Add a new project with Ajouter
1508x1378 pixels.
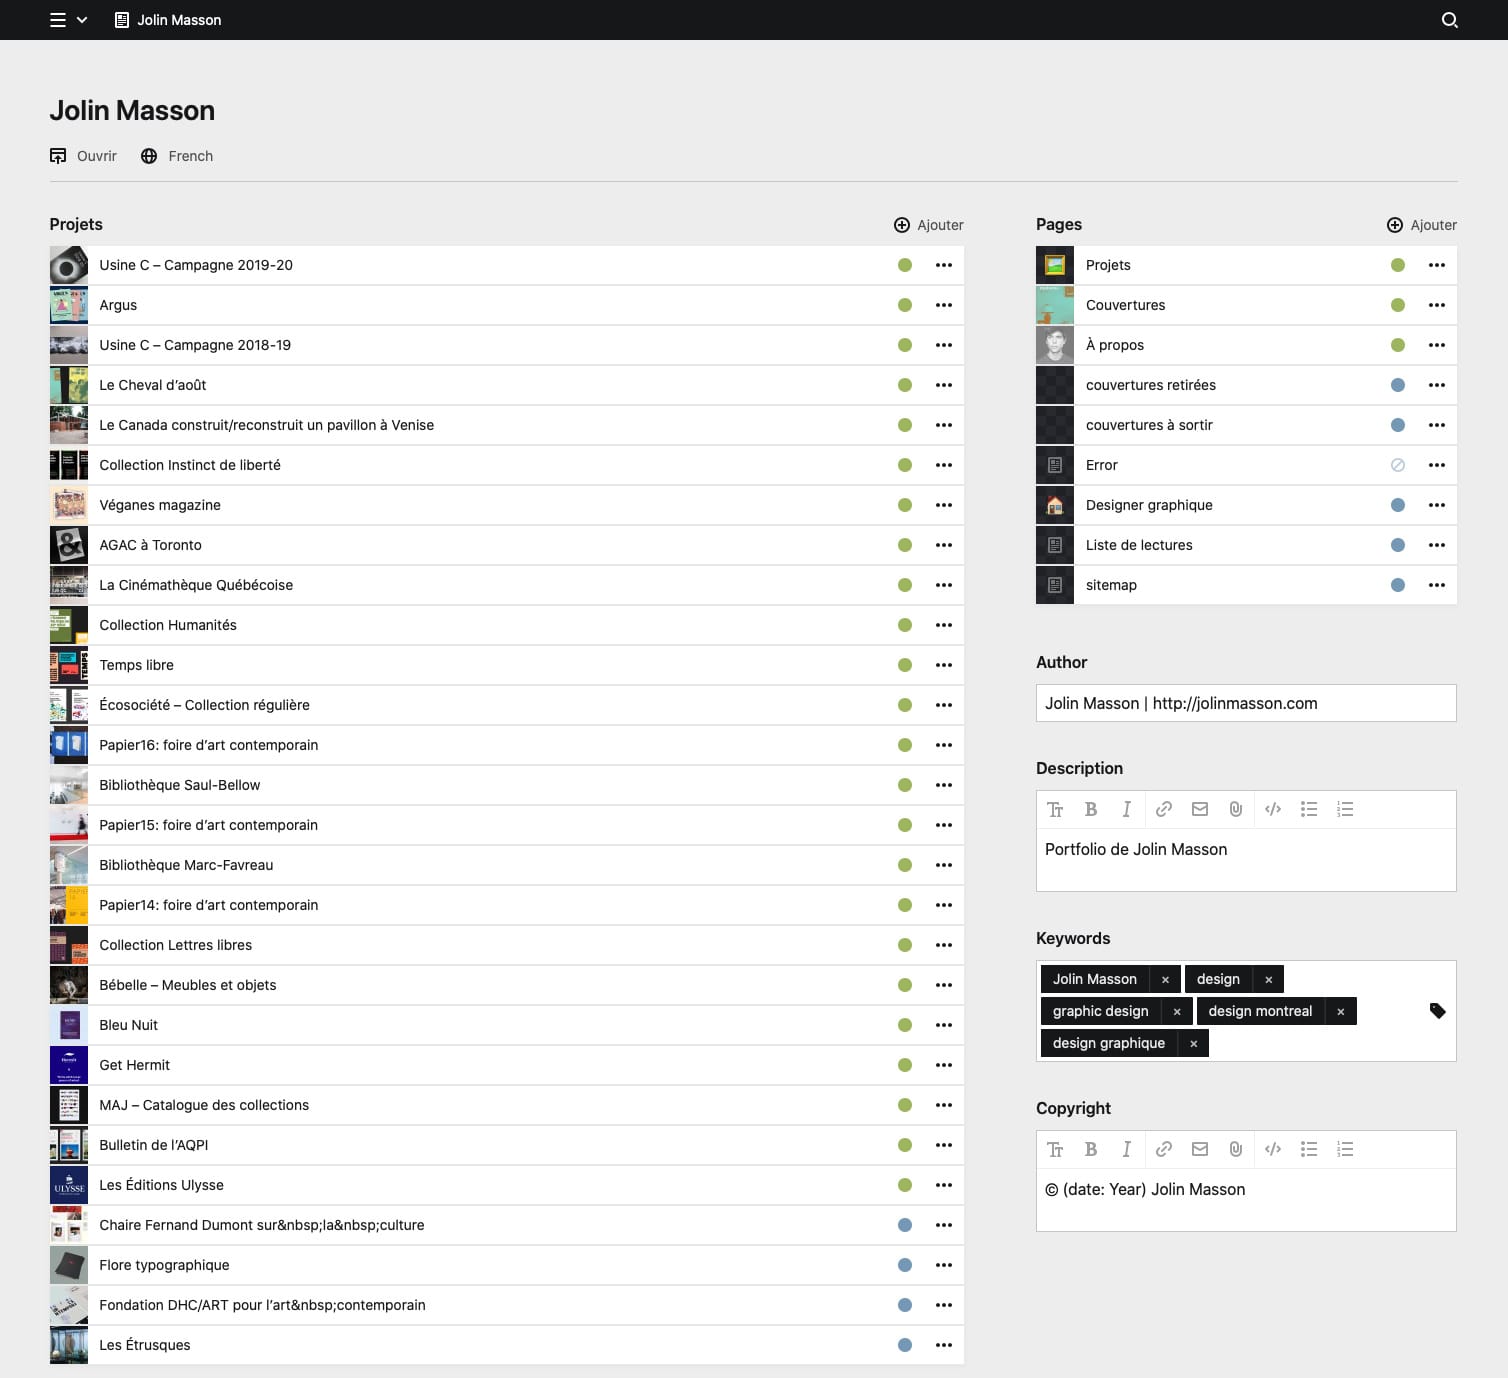[x=927, y=225]
